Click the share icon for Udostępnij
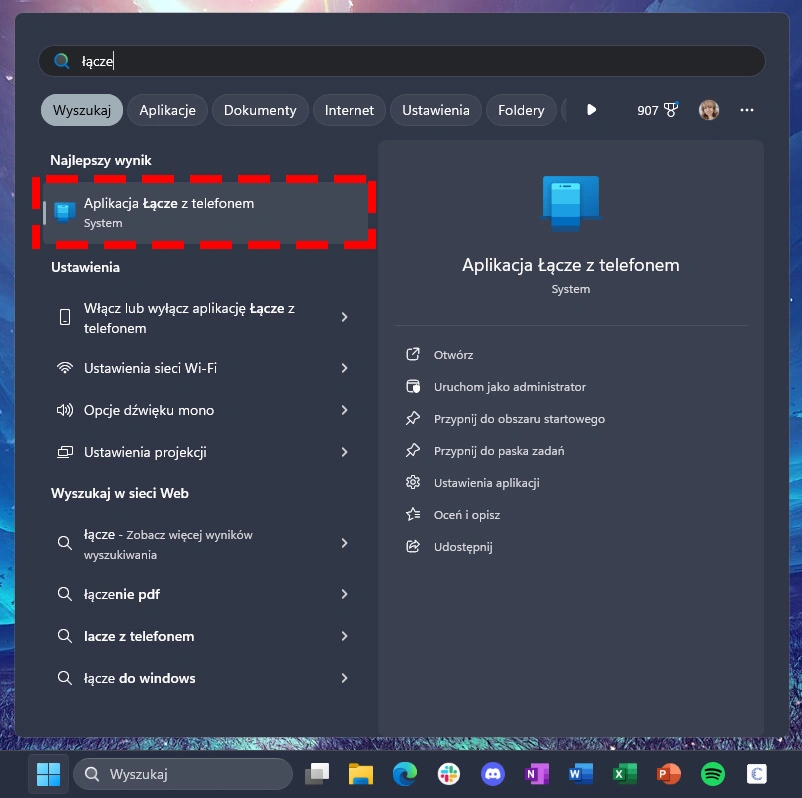Image resolution: width=802 pixels, height=798 pixels. [x=413, y=546]
